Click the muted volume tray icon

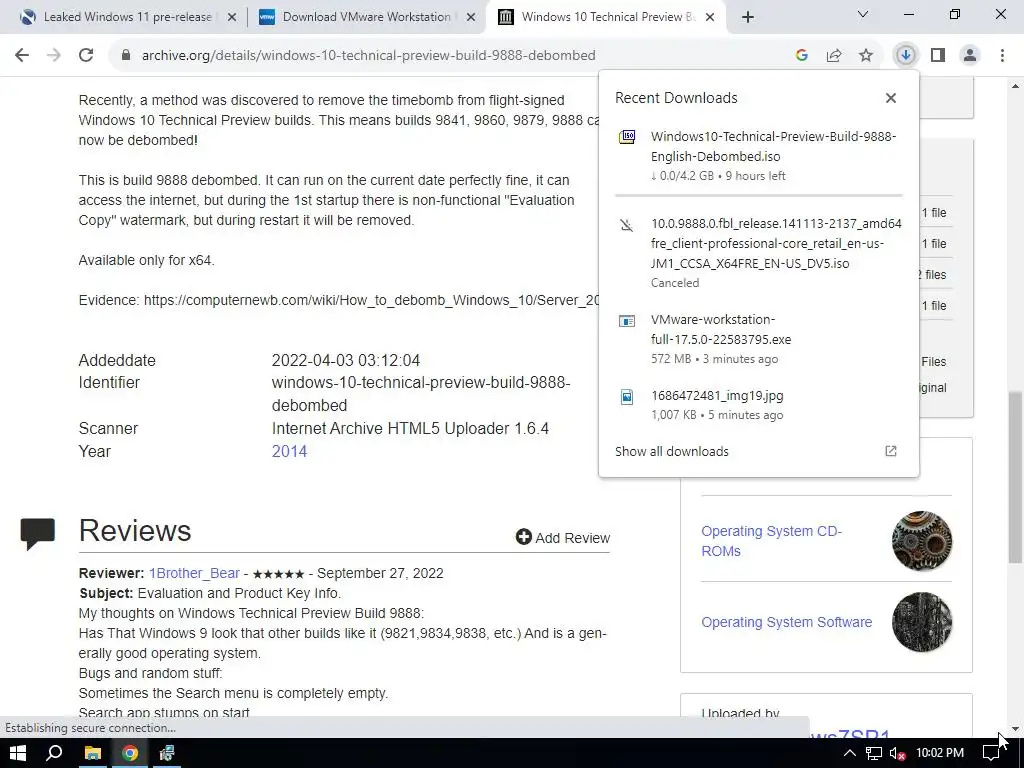point(897,754)
